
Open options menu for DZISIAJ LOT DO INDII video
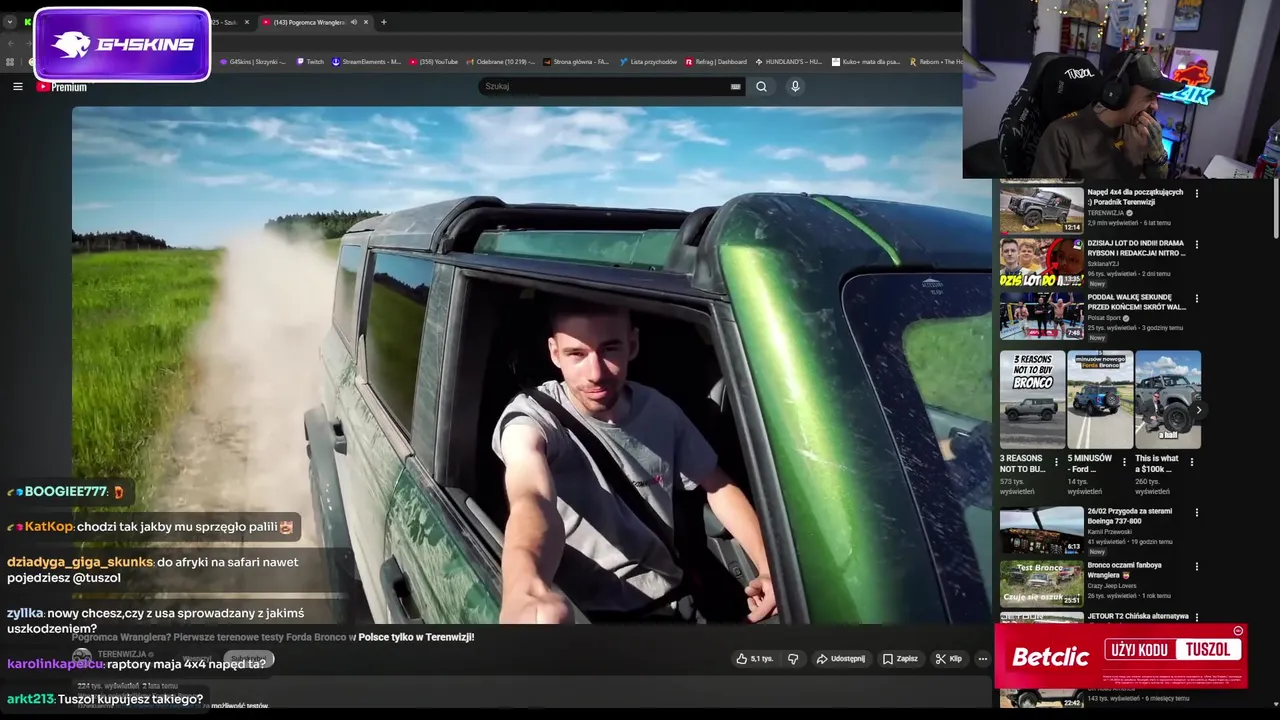[x=1197, y=244]
